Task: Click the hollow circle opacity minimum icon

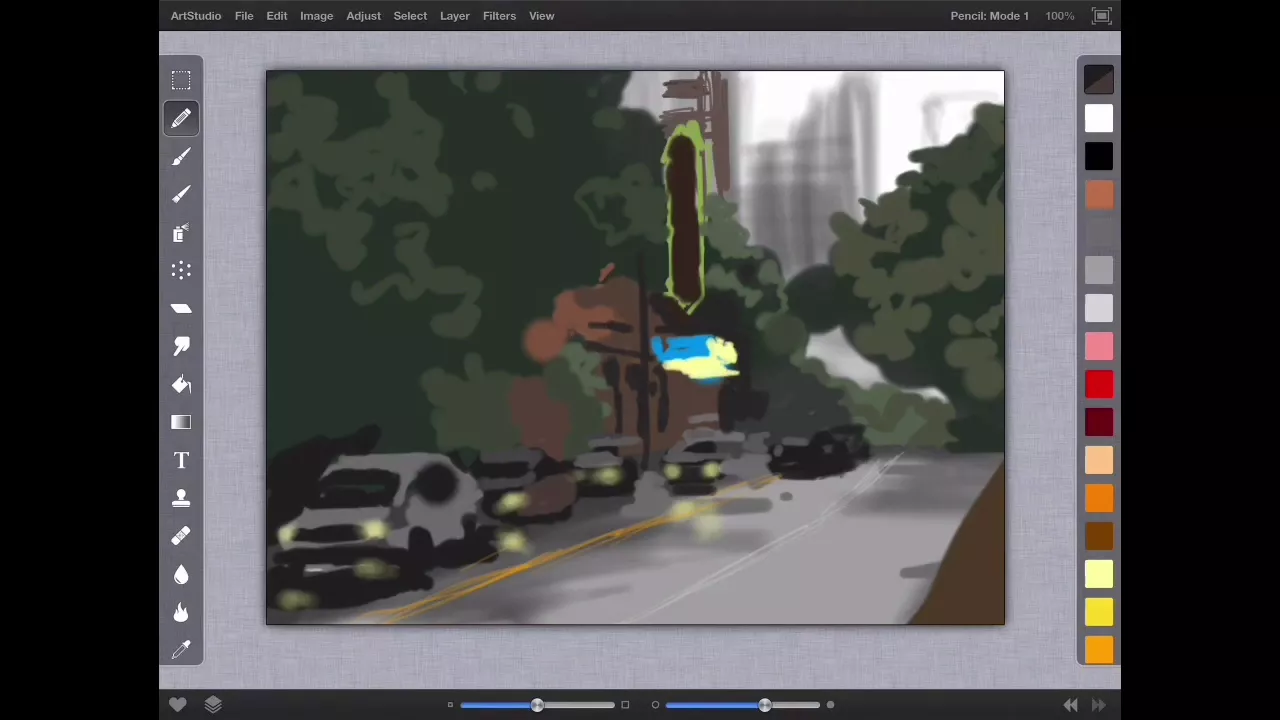Action: [655, 705]
